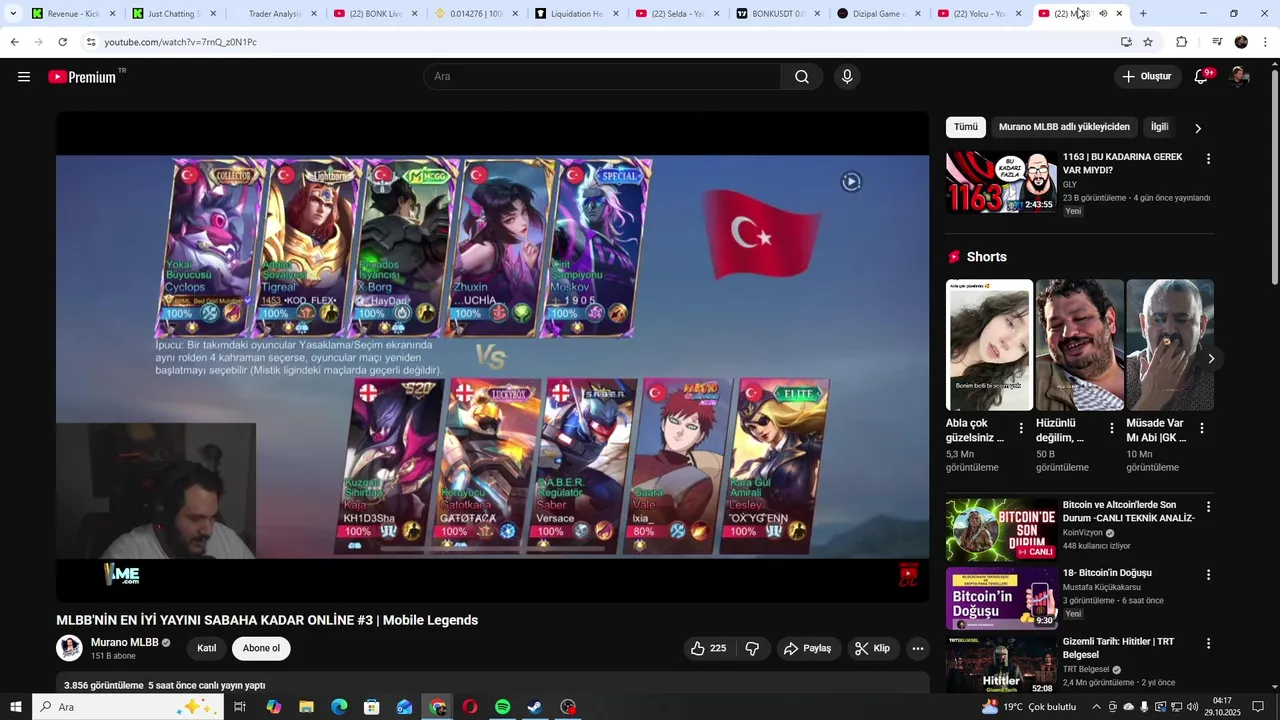
Task: Open options for Bitcoin ve Altcoin video
Action: 1208,507
